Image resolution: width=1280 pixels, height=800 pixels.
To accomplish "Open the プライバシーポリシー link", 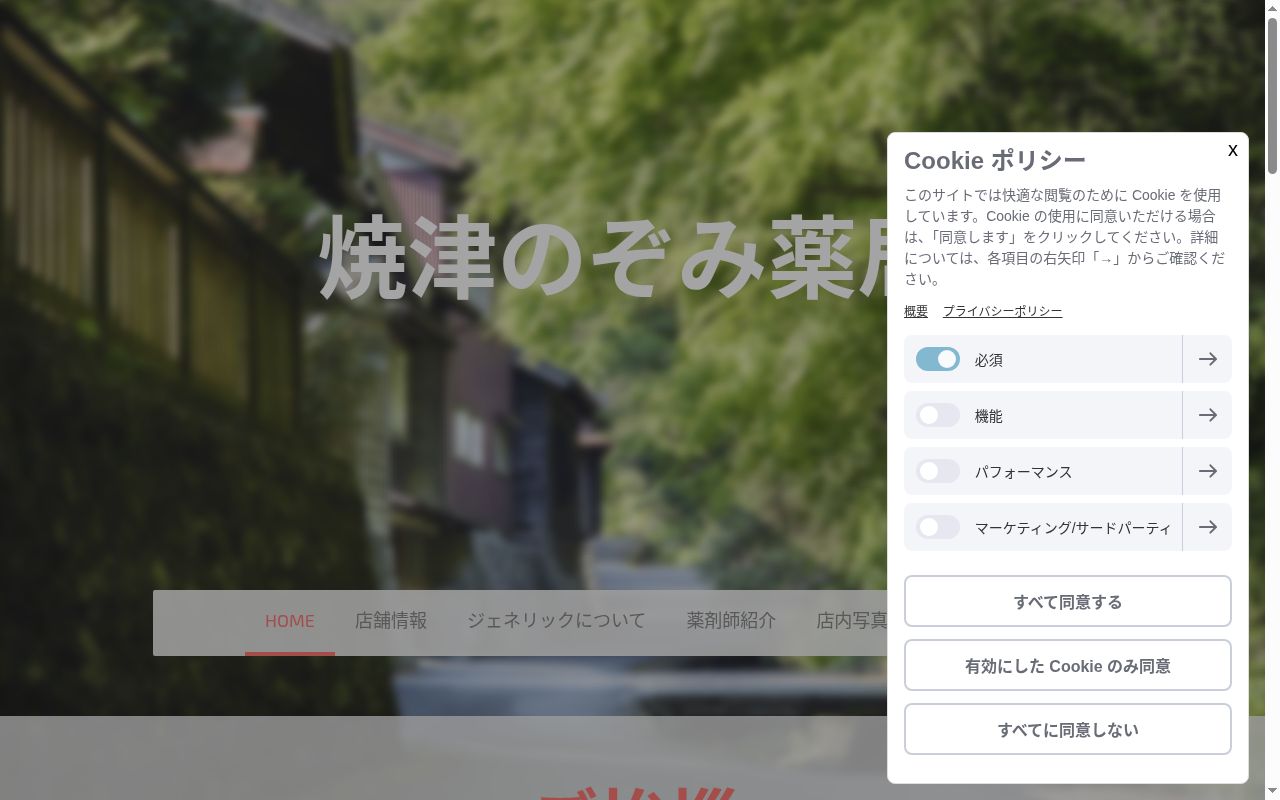I will (x=1002, y=311).
